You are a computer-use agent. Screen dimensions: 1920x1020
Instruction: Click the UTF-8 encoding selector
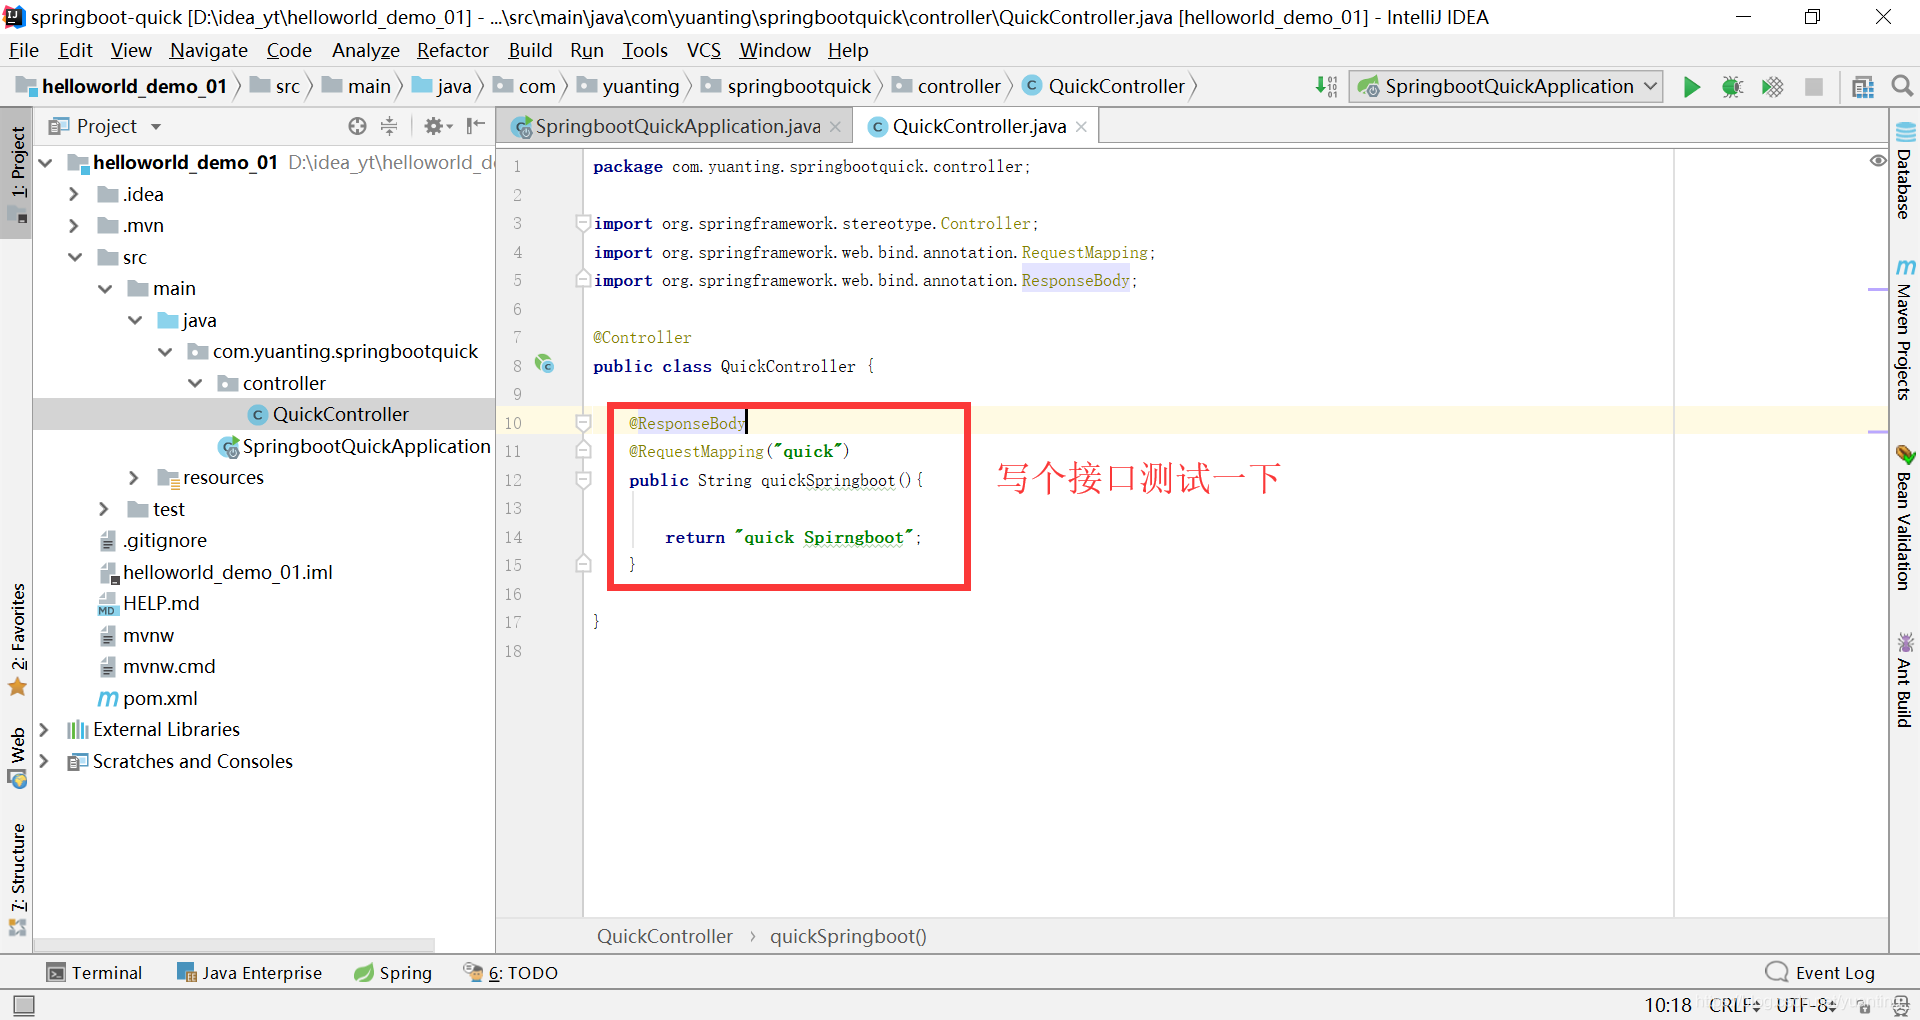click(1806, 1005)
